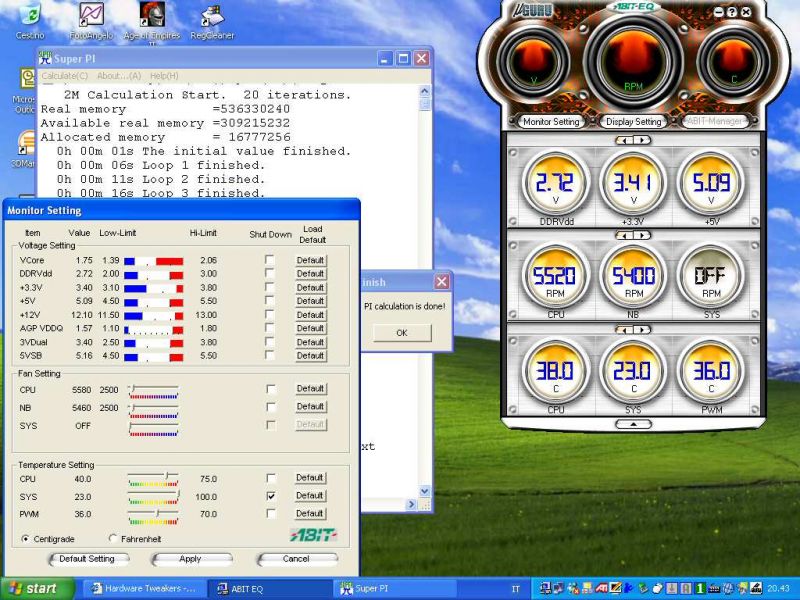Collapse the uGuru gauge panel with the up arrow
This screenshot has width=800, height=600.
coord(633,424)
